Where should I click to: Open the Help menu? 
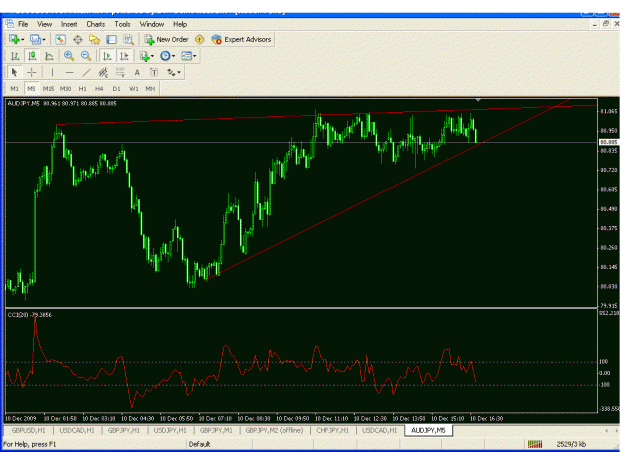180,24
